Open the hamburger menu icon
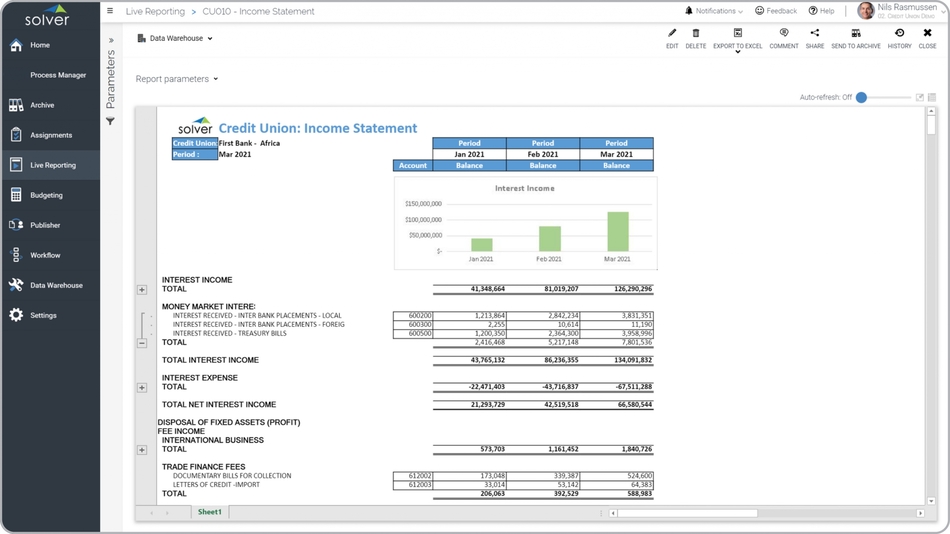950x534 pixels. tap(110, 11)
